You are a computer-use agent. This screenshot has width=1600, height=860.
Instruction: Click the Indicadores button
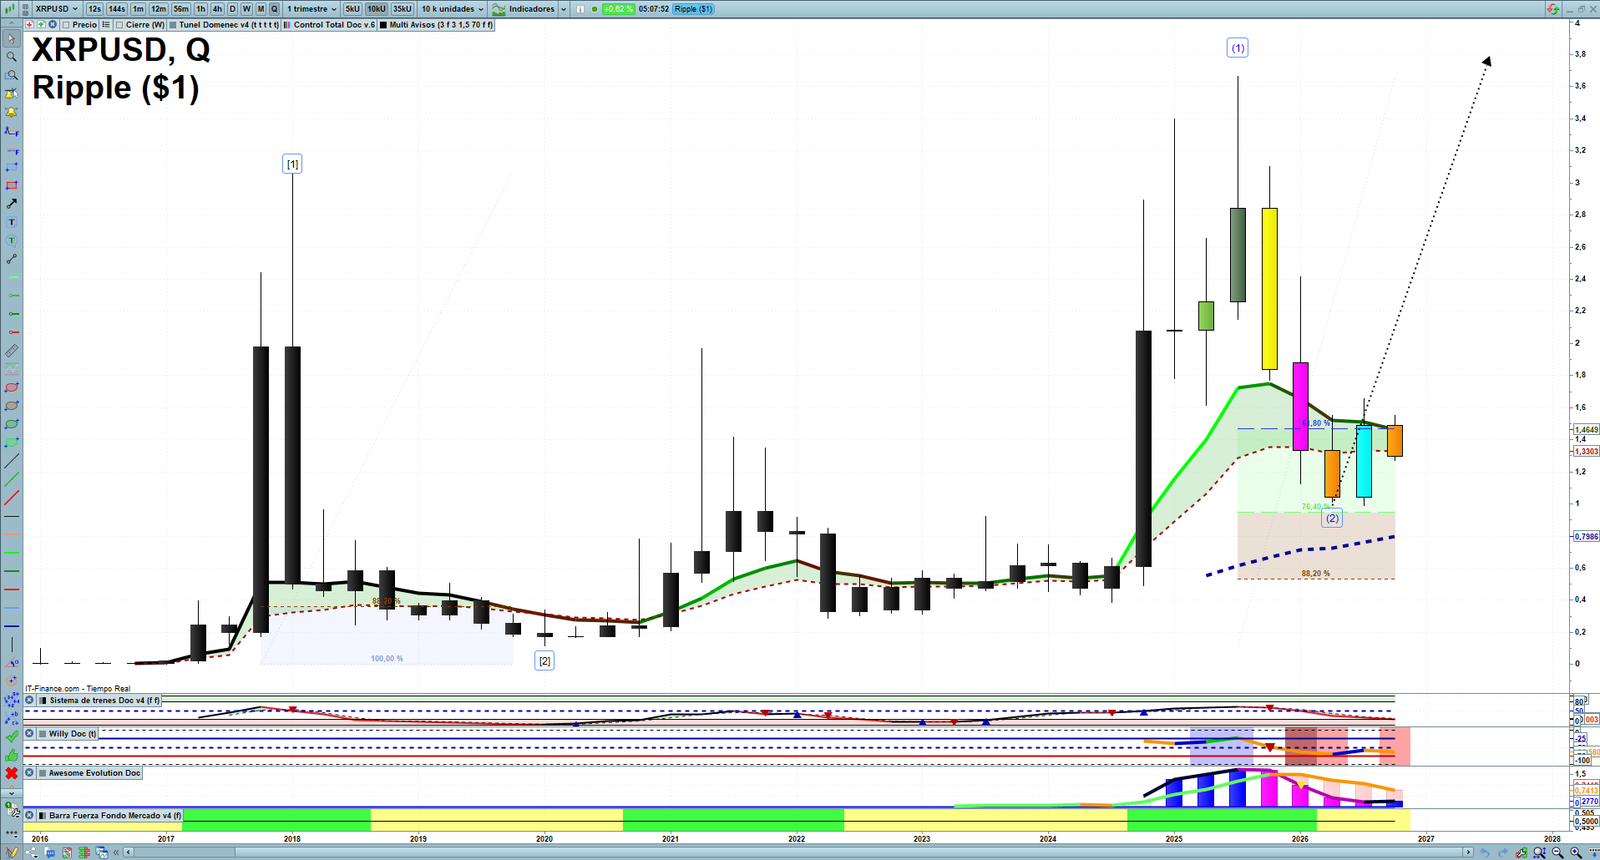pyautogui.click(x=523, y=9)
